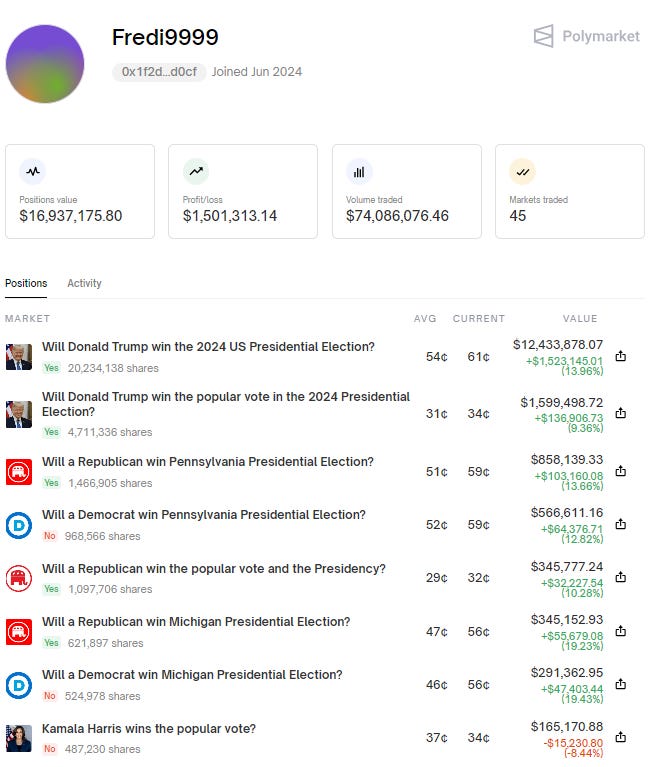Image resolution: width=653 pixels, height=767 pixels.
Task: Share the Republican Pennsylvania position
Action: click(x=621, y=471)
